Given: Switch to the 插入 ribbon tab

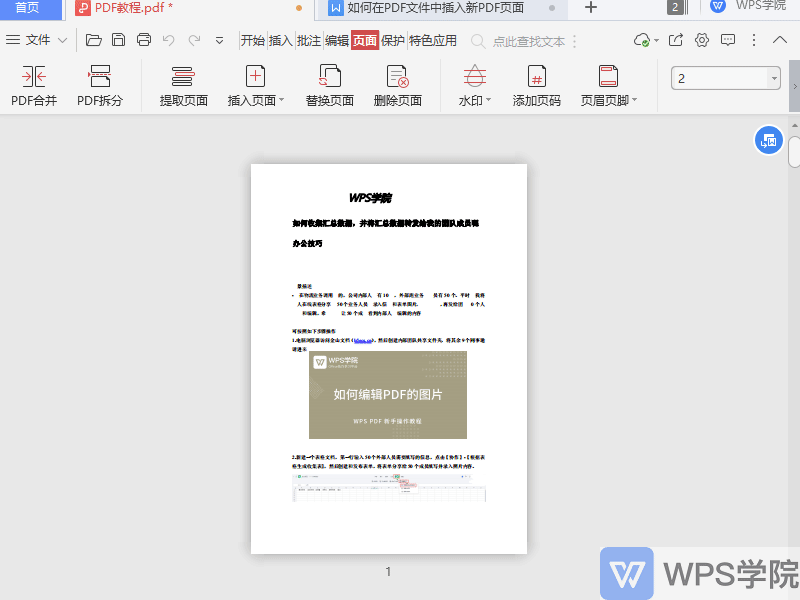Looking at the screenshot, I should coord(280,41).
